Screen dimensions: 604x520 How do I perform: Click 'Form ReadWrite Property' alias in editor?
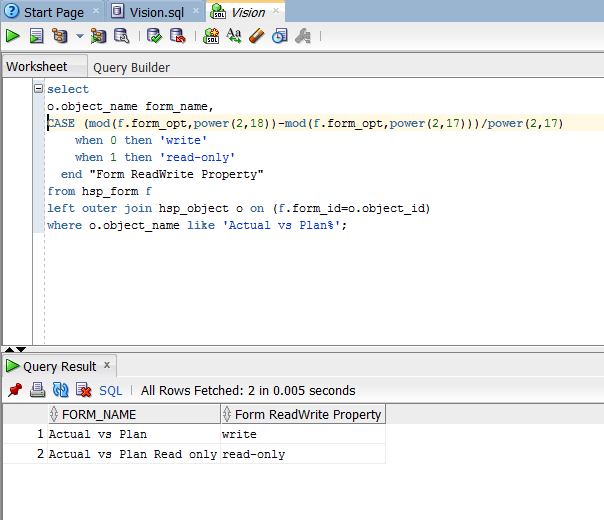pyautogui.click(x=176, y=174)
